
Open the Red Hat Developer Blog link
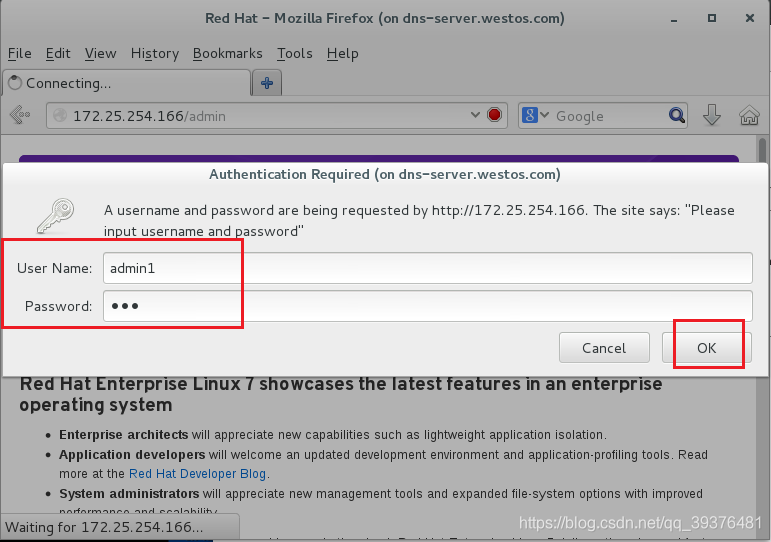click(x=197, y=474)
